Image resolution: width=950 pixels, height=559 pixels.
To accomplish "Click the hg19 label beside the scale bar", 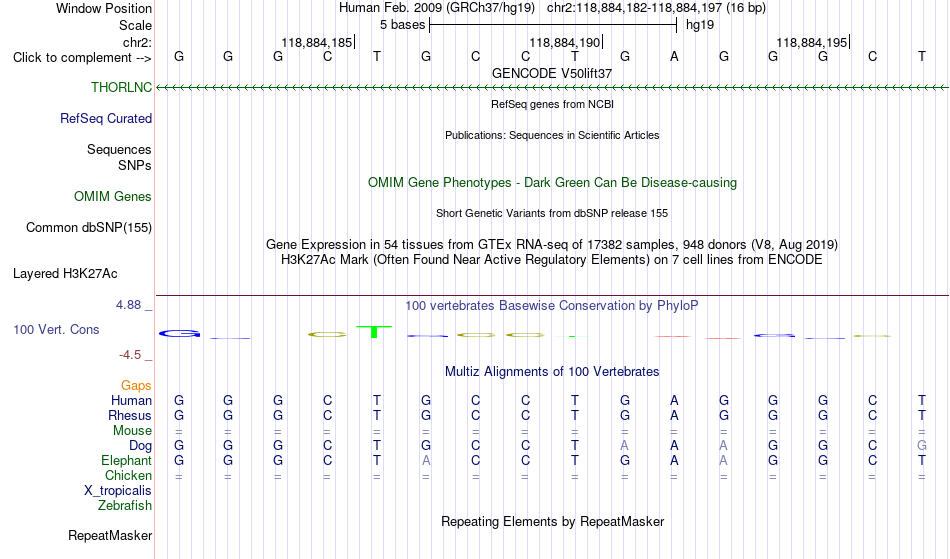I will point(700,25).
